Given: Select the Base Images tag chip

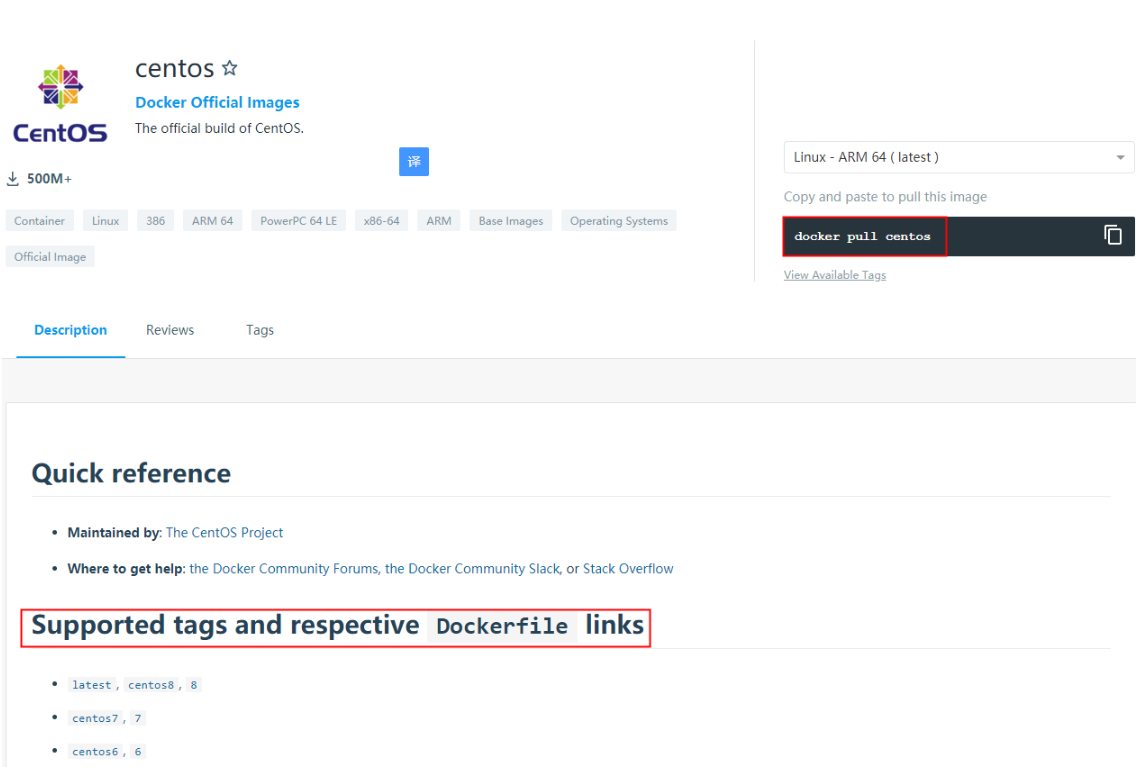Looking at the screenshot, I should 511,220.
